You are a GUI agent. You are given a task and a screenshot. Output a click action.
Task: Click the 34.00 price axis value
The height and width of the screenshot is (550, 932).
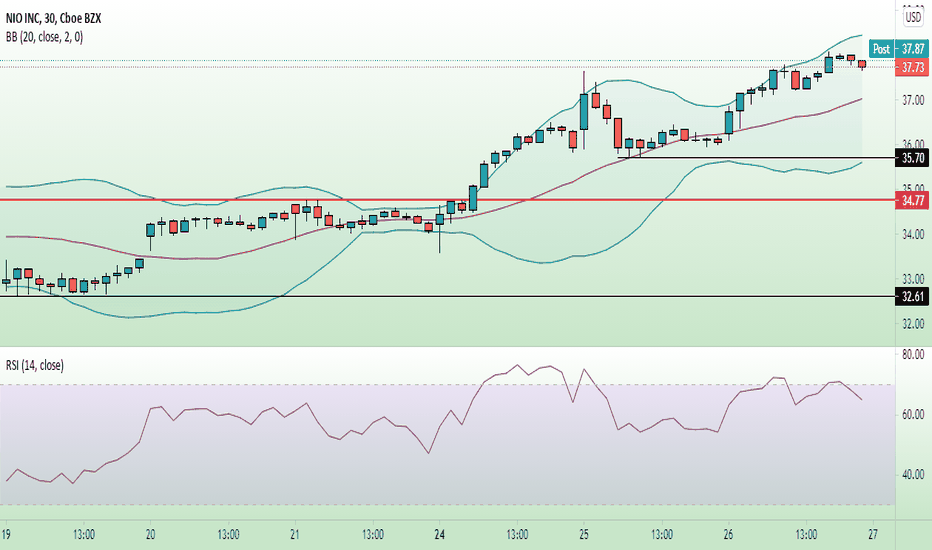[913, 234]
